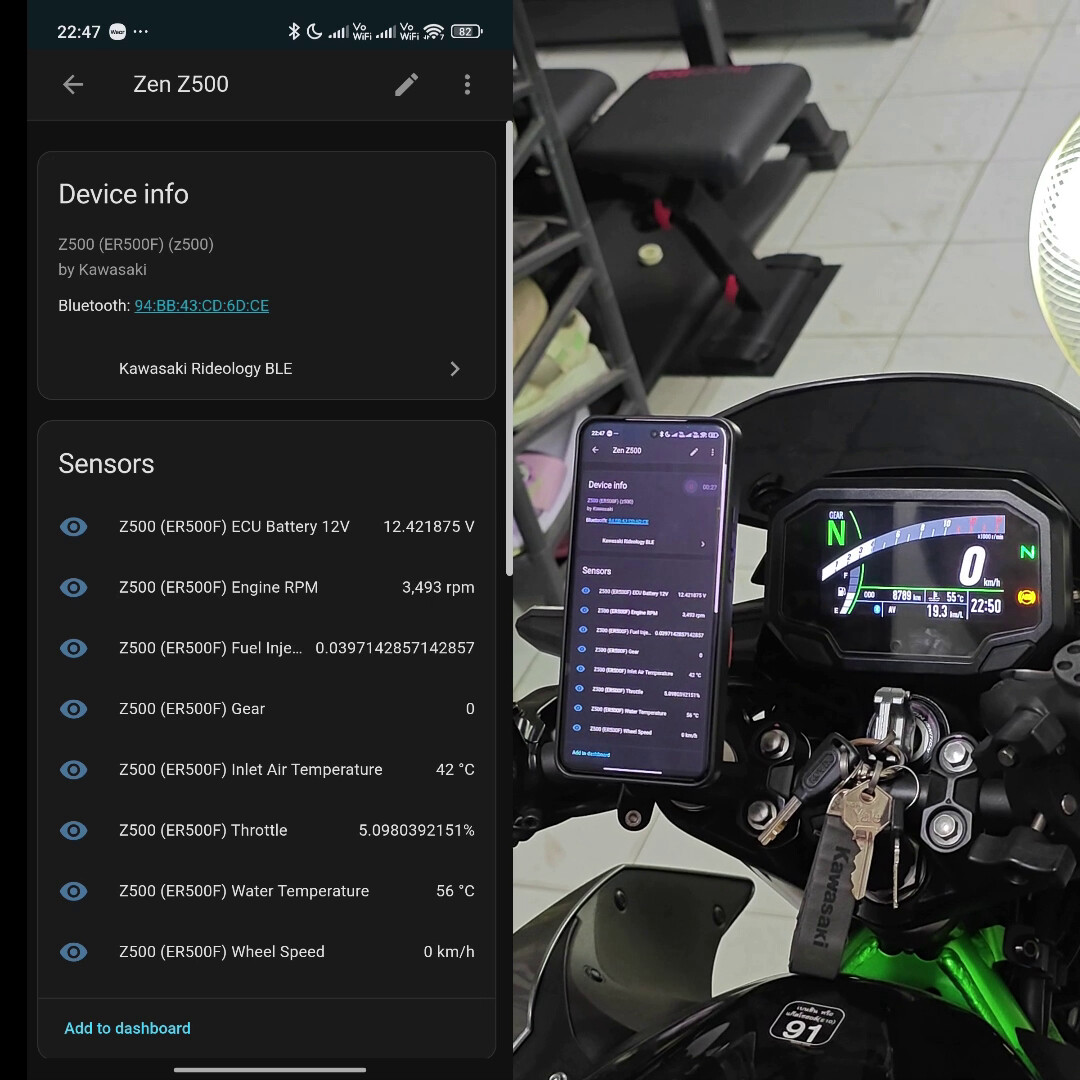Edit Zen Z500 with the pencil icon
The image size is (1080, 1080).
[406, 85]
